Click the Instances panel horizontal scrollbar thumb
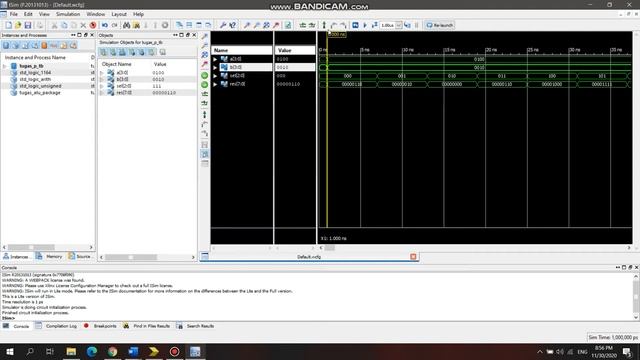 pos(31,247)
